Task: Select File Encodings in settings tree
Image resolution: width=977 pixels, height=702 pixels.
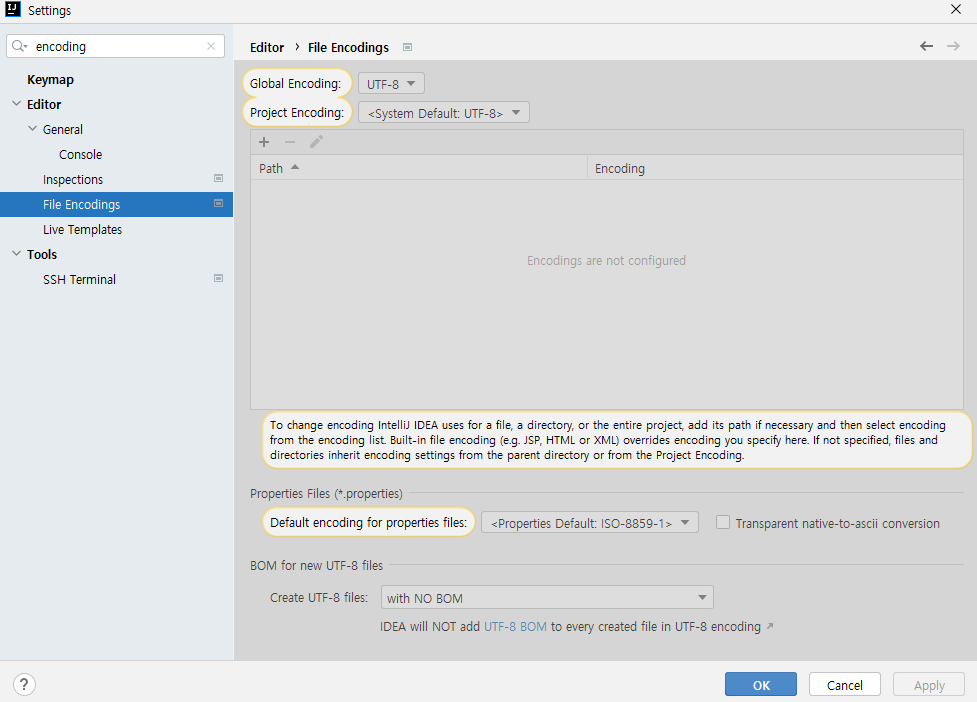Action: click(117, 204)
